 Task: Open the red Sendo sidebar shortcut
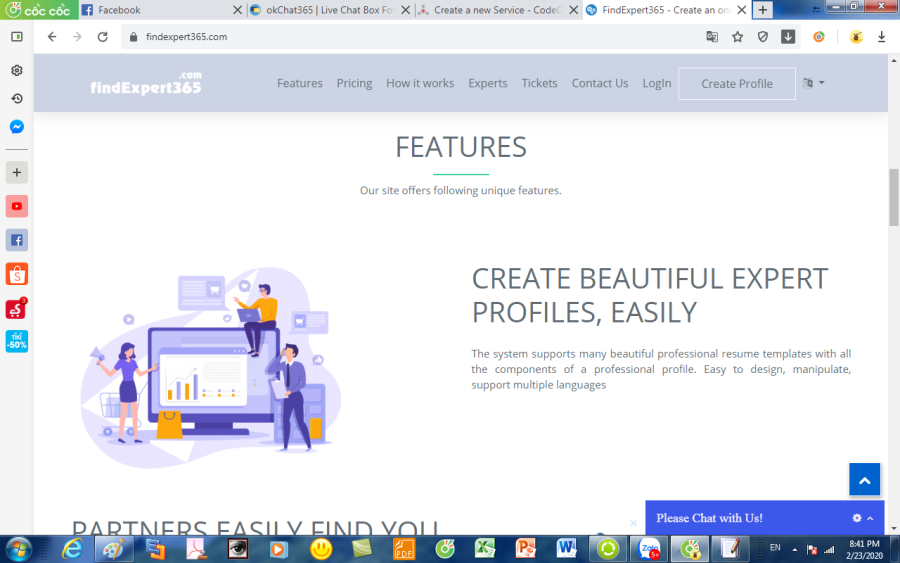[17, 309]
